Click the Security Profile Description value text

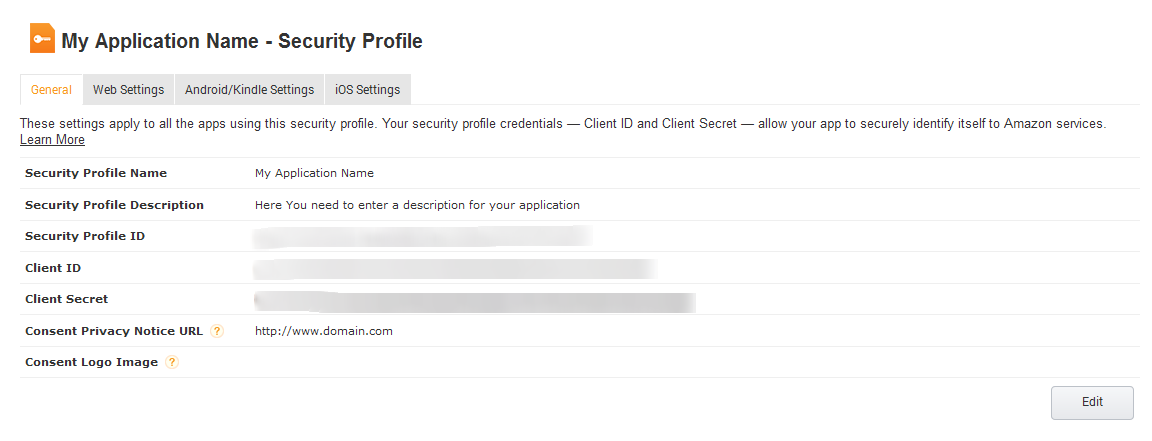click(x=417, y=205)
